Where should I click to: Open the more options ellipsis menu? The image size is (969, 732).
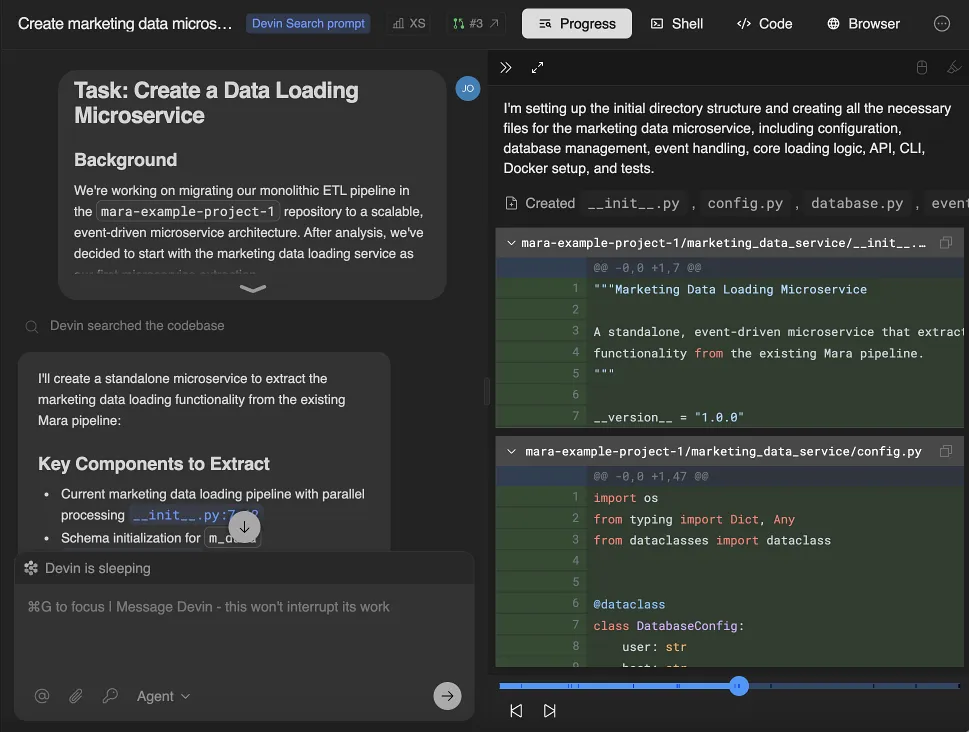941,23
